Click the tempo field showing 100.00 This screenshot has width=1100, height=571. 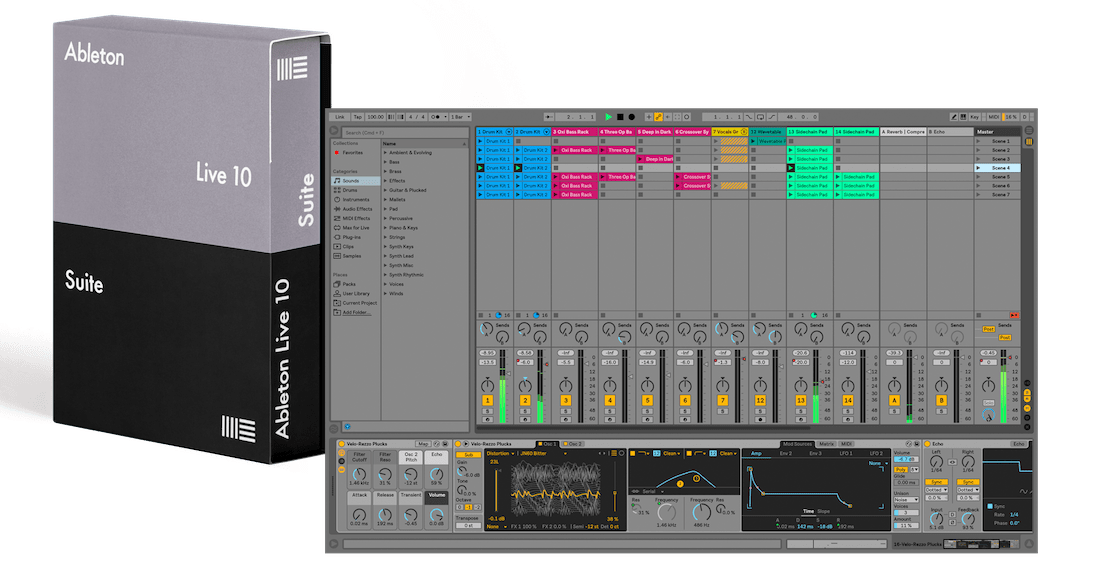click(375, 117)
